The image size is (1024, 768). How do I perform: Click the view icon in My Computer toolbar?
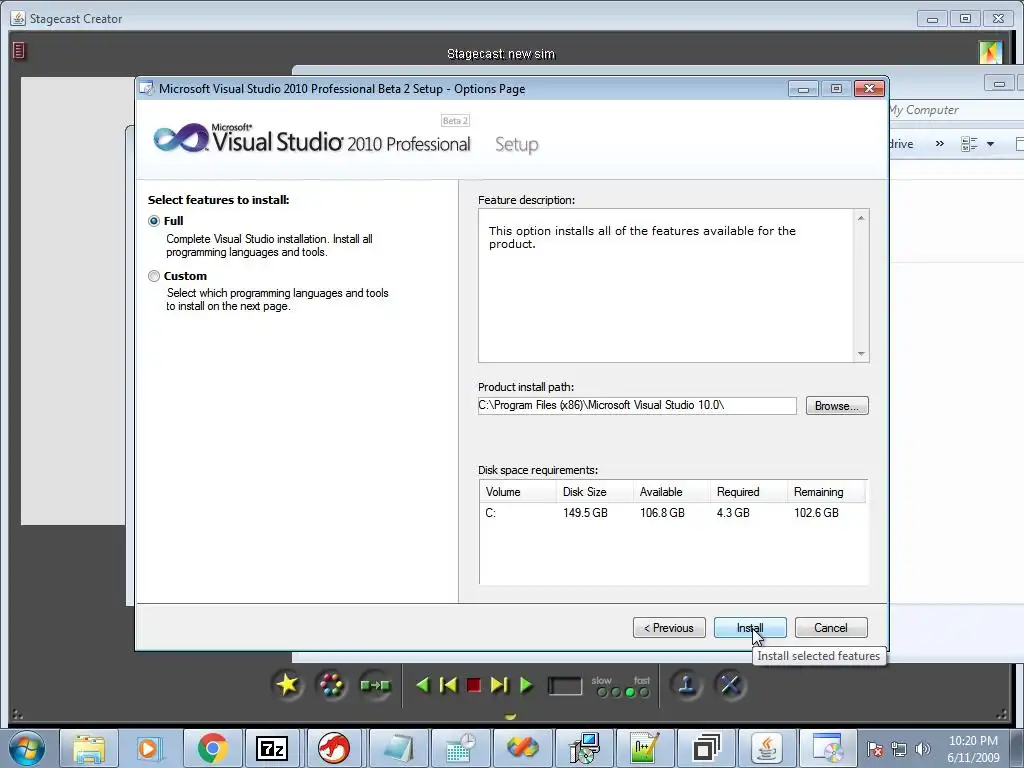click(969, 144)
